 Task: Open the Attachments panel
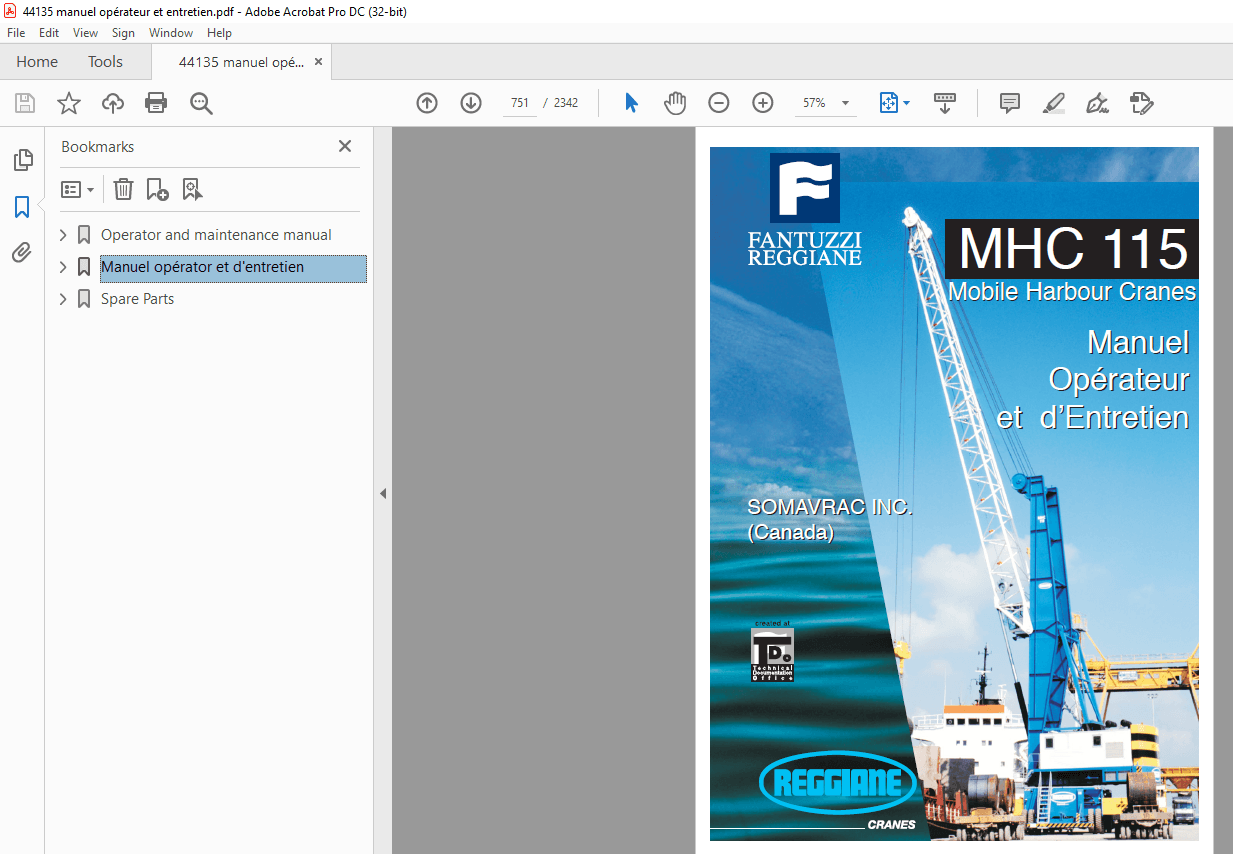pyautogui.click(x=22, y=252)
